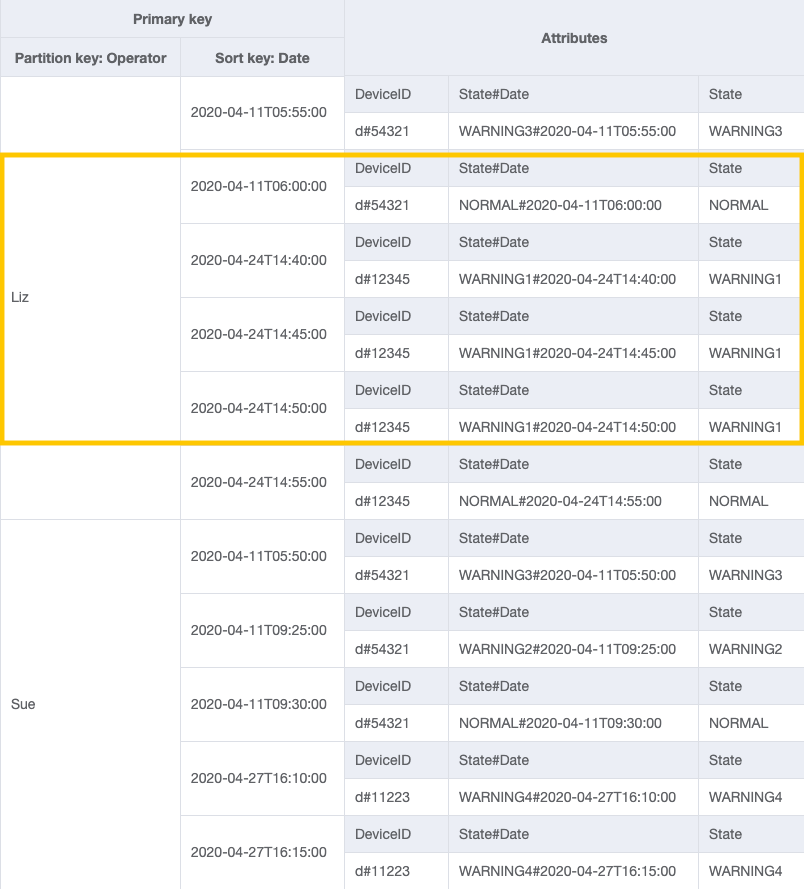This screenshot has width=804, height=889.
Task: Click the Attributes column header
Action: (x=573, y=38)
